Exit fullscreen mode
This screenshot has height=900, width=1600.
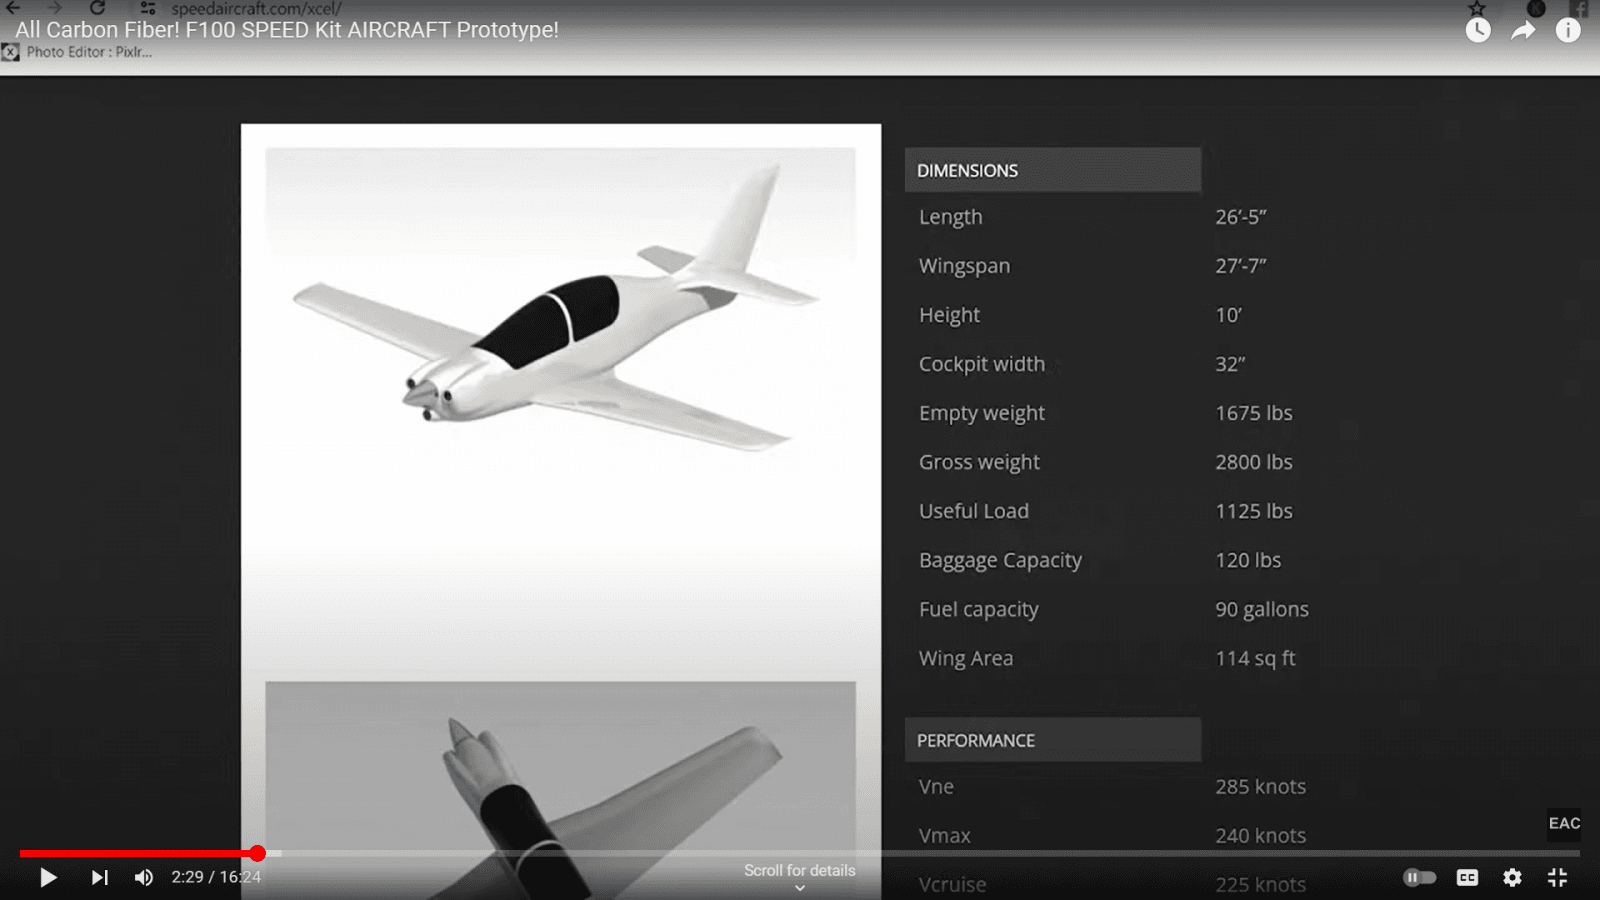[1557, 877]
